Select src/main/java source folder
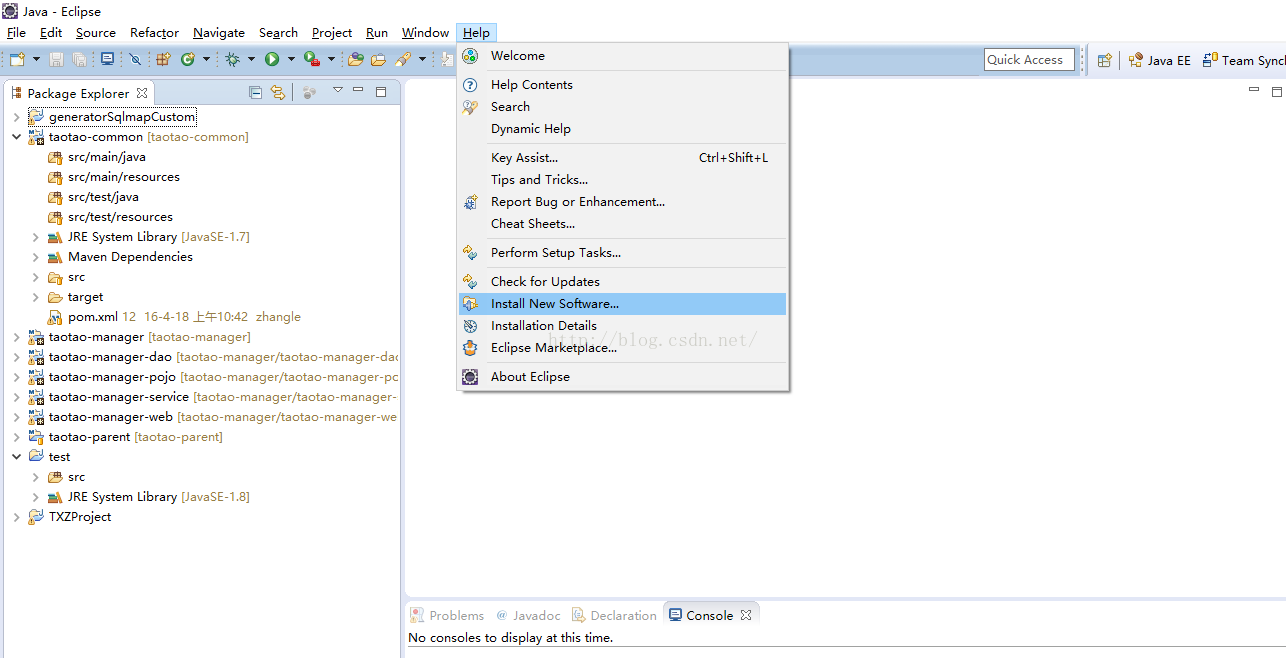The width and height of the screenshot is (1286, 658). pyautogui.click(x=97, y=157)
